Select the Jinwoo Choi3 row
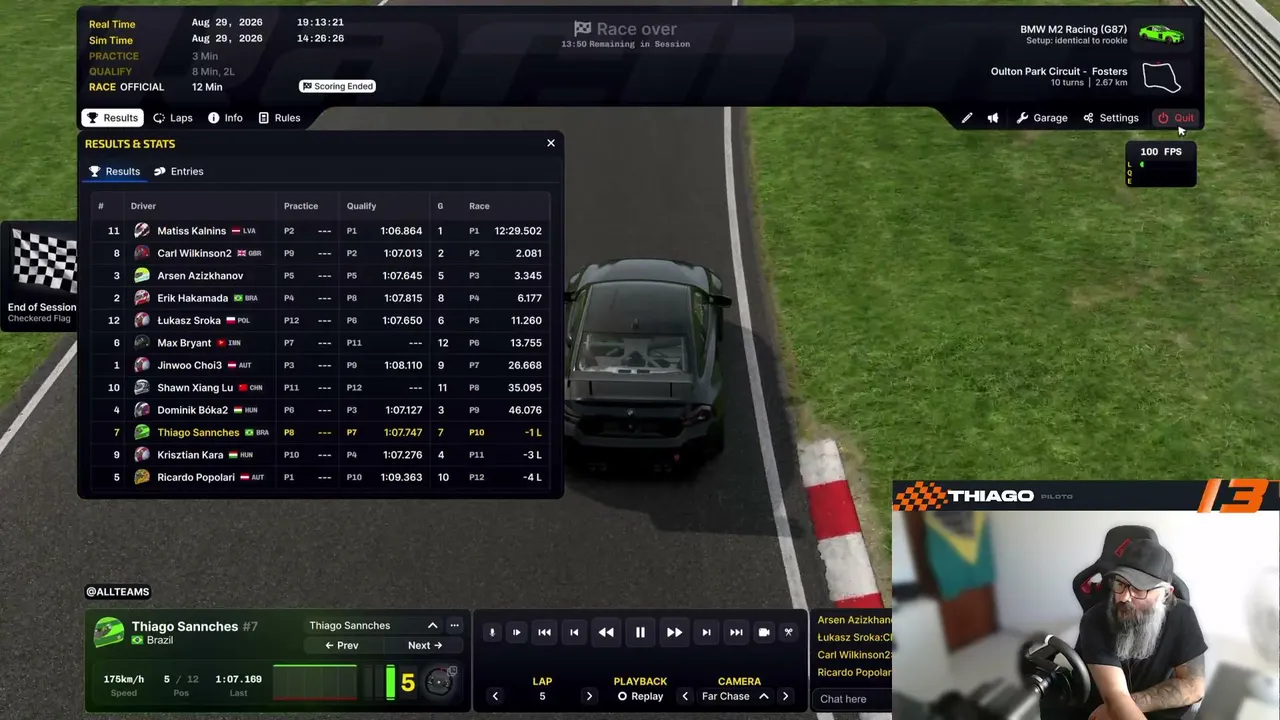 click(320, 365)
